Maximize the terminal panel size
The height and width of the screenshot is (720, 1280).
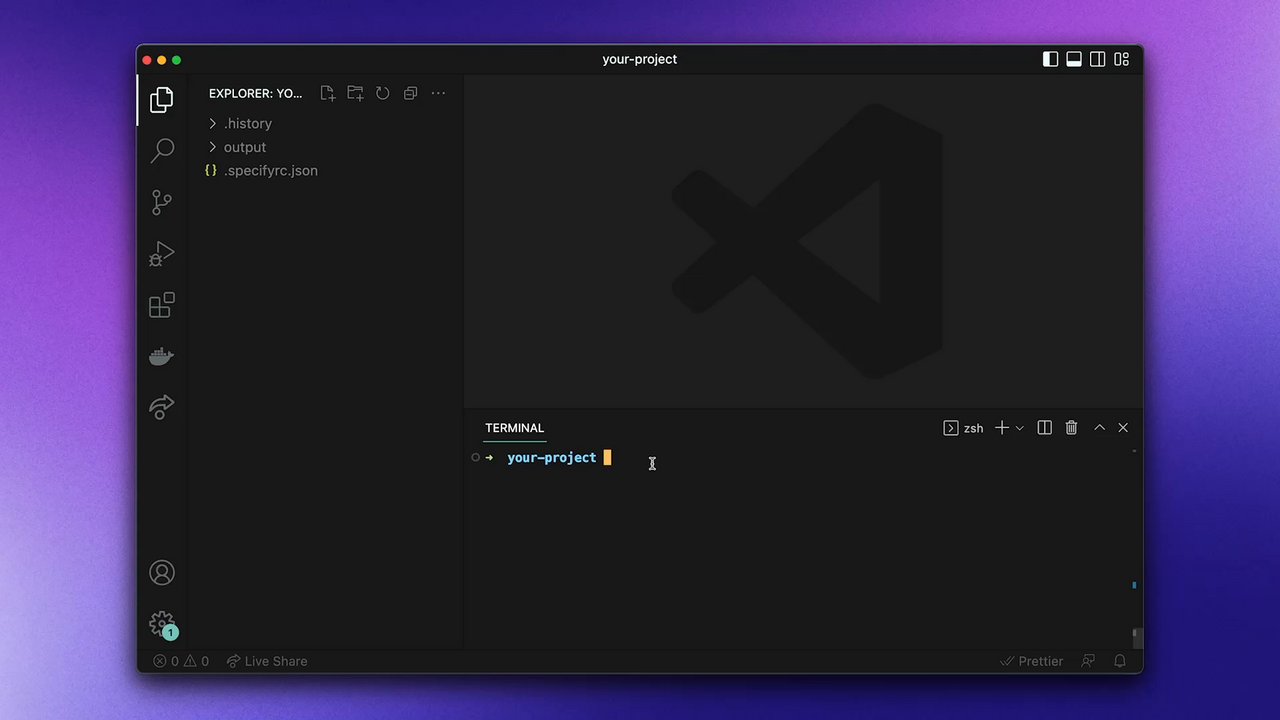coord(1099,428)
